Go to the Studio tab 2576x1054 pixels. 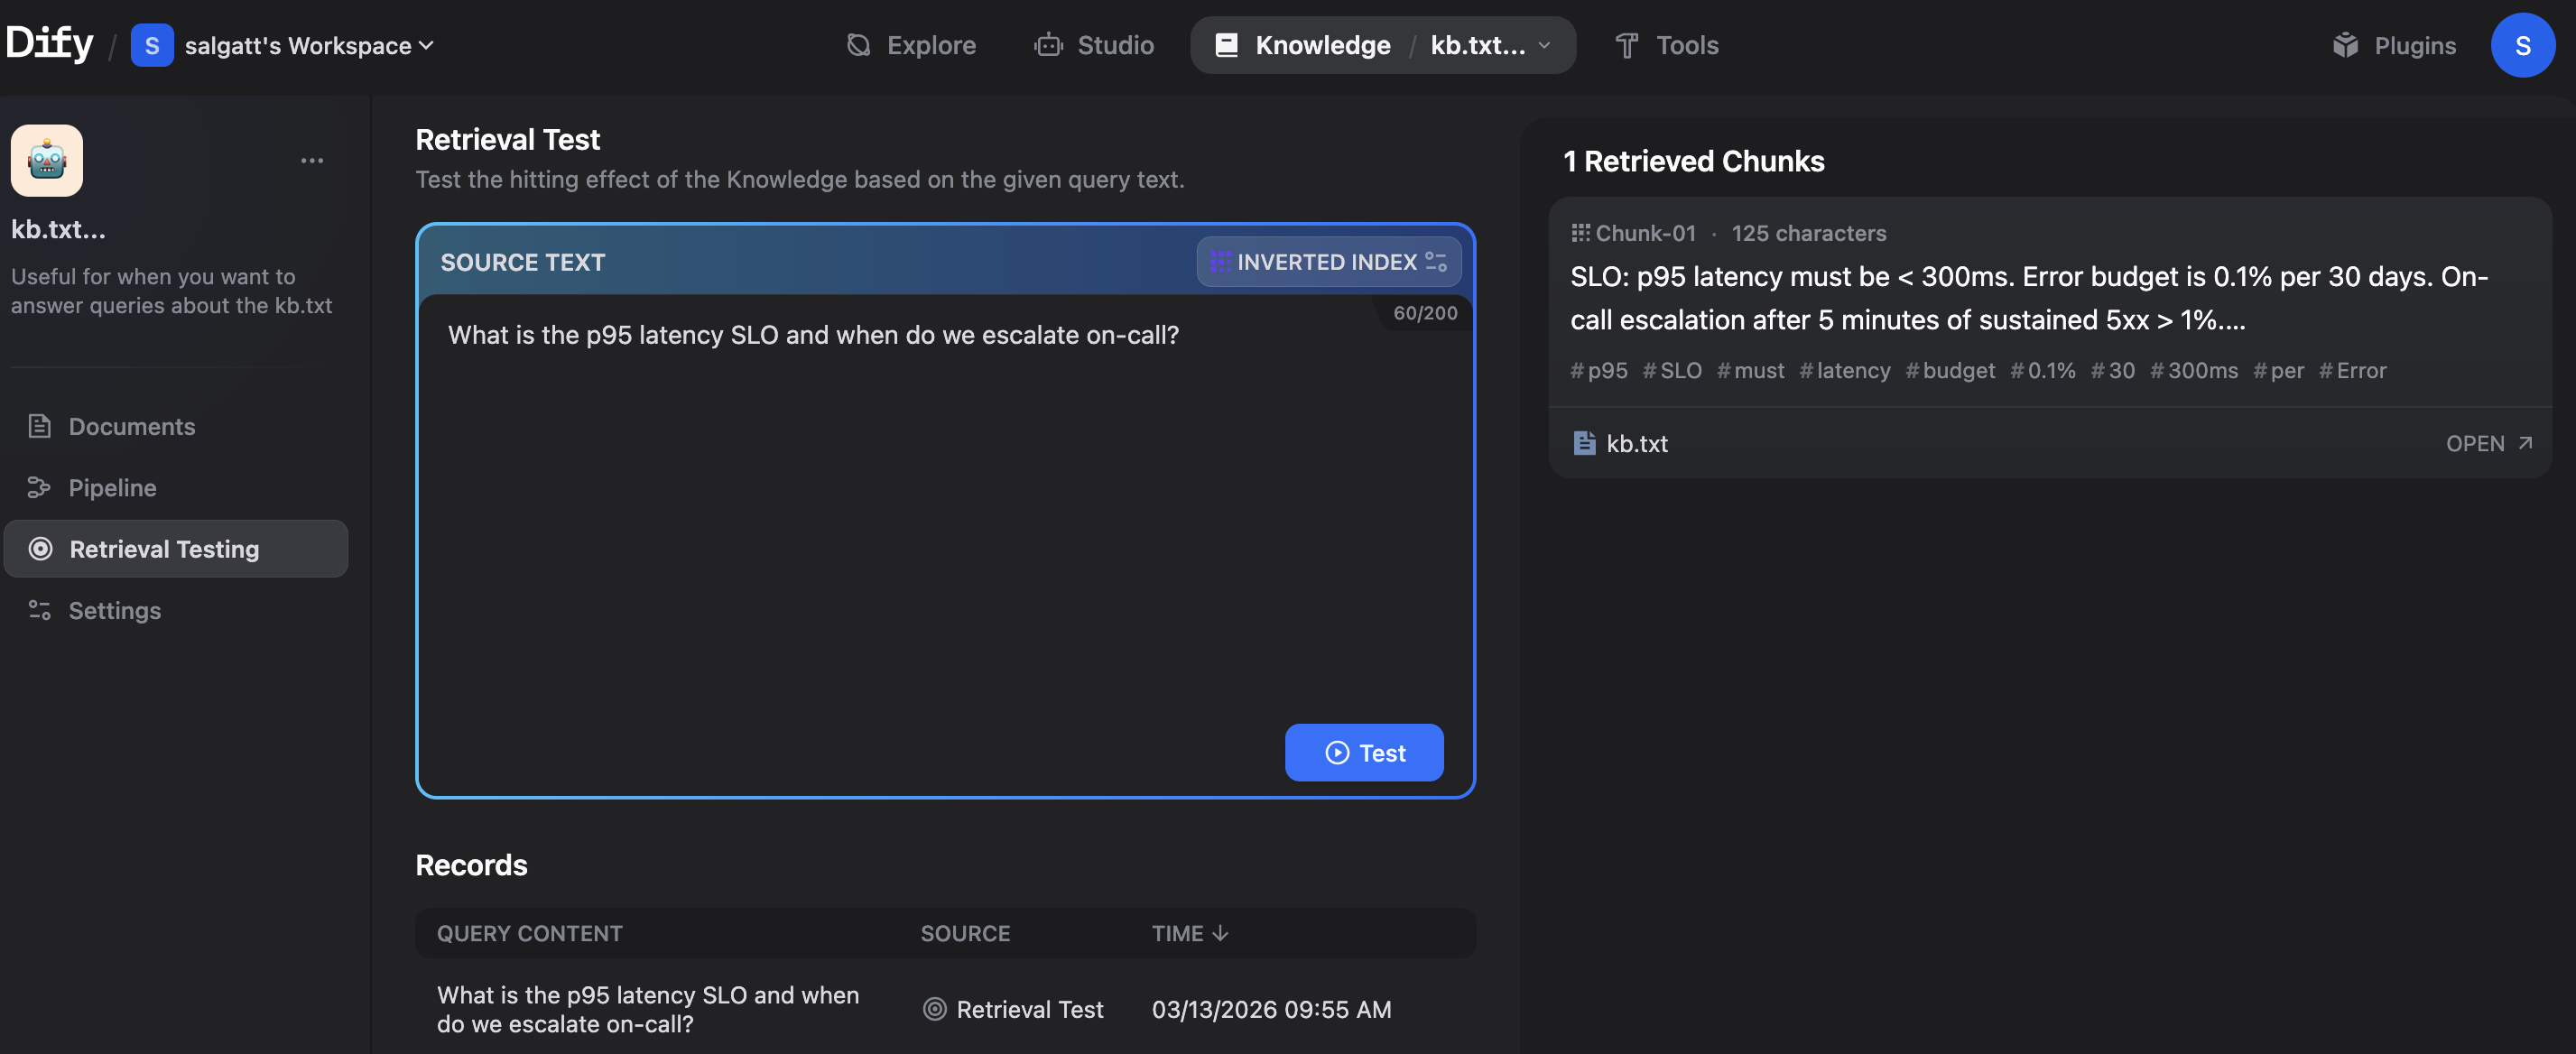[1094, 46]
